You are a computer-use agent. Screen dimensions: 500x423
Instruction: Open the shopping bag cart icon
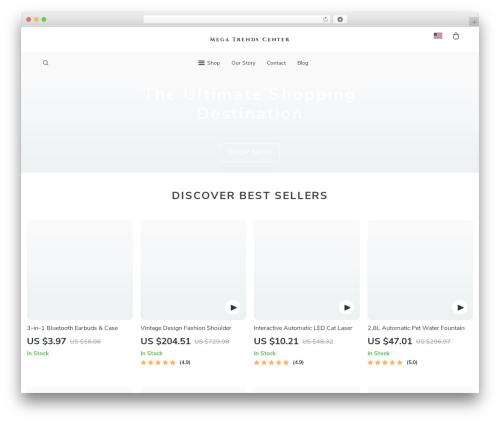pyautogui.click(x=456, y=36)
